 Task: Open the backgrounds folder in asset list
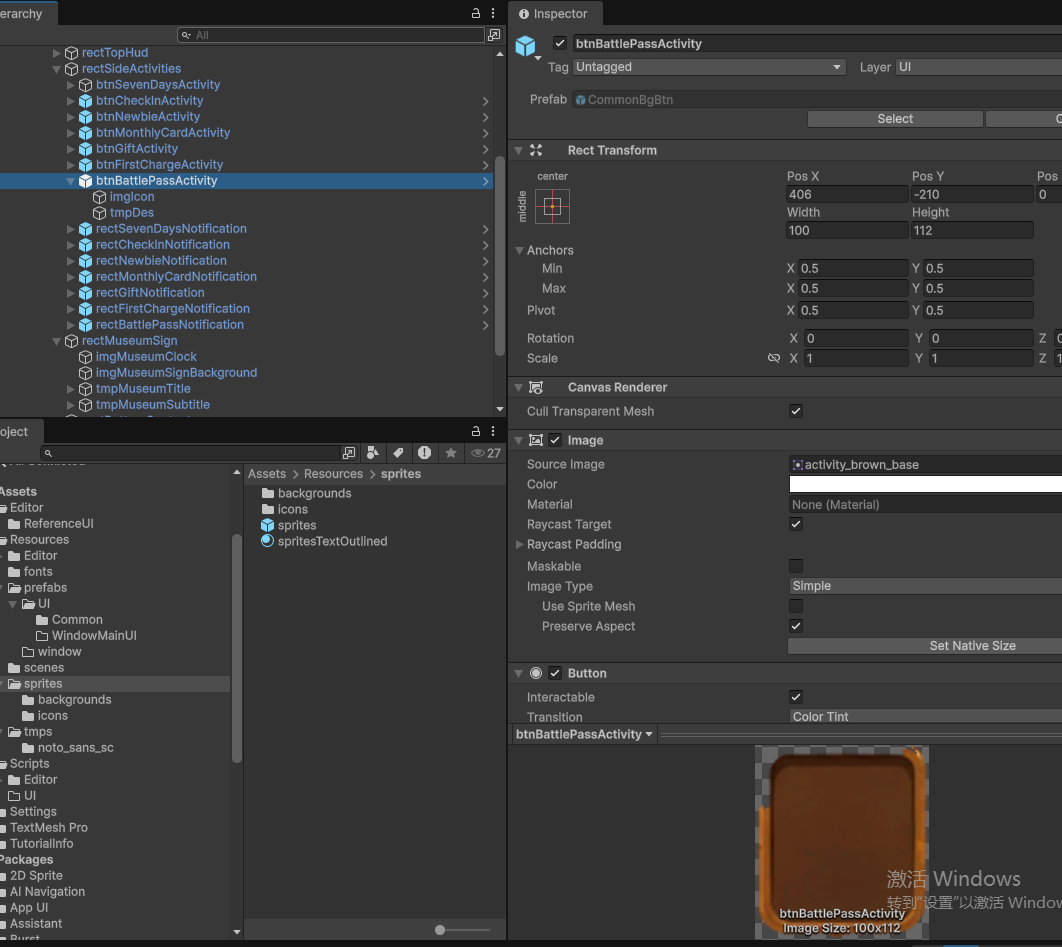[x=306, y=493]
